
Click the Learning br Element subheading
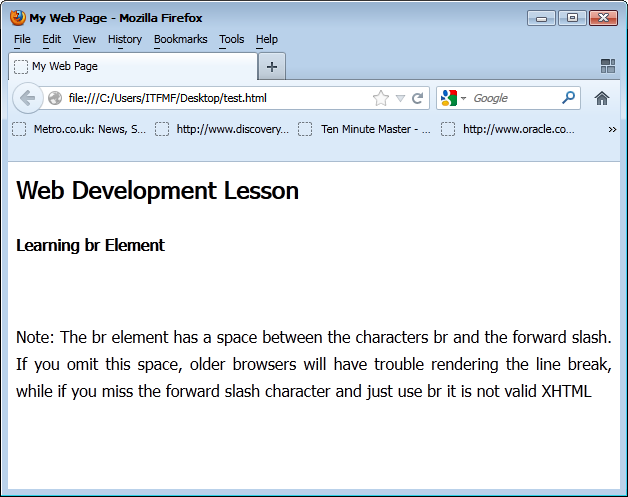coord(90,245)
